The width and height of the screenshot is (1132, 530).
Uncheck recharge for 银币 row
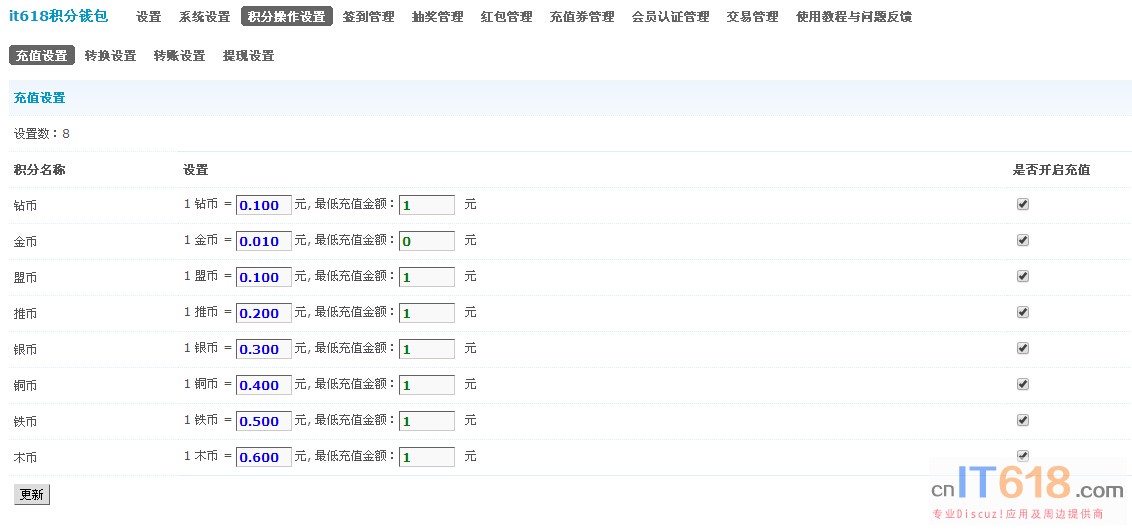[x=1022, y=349]
